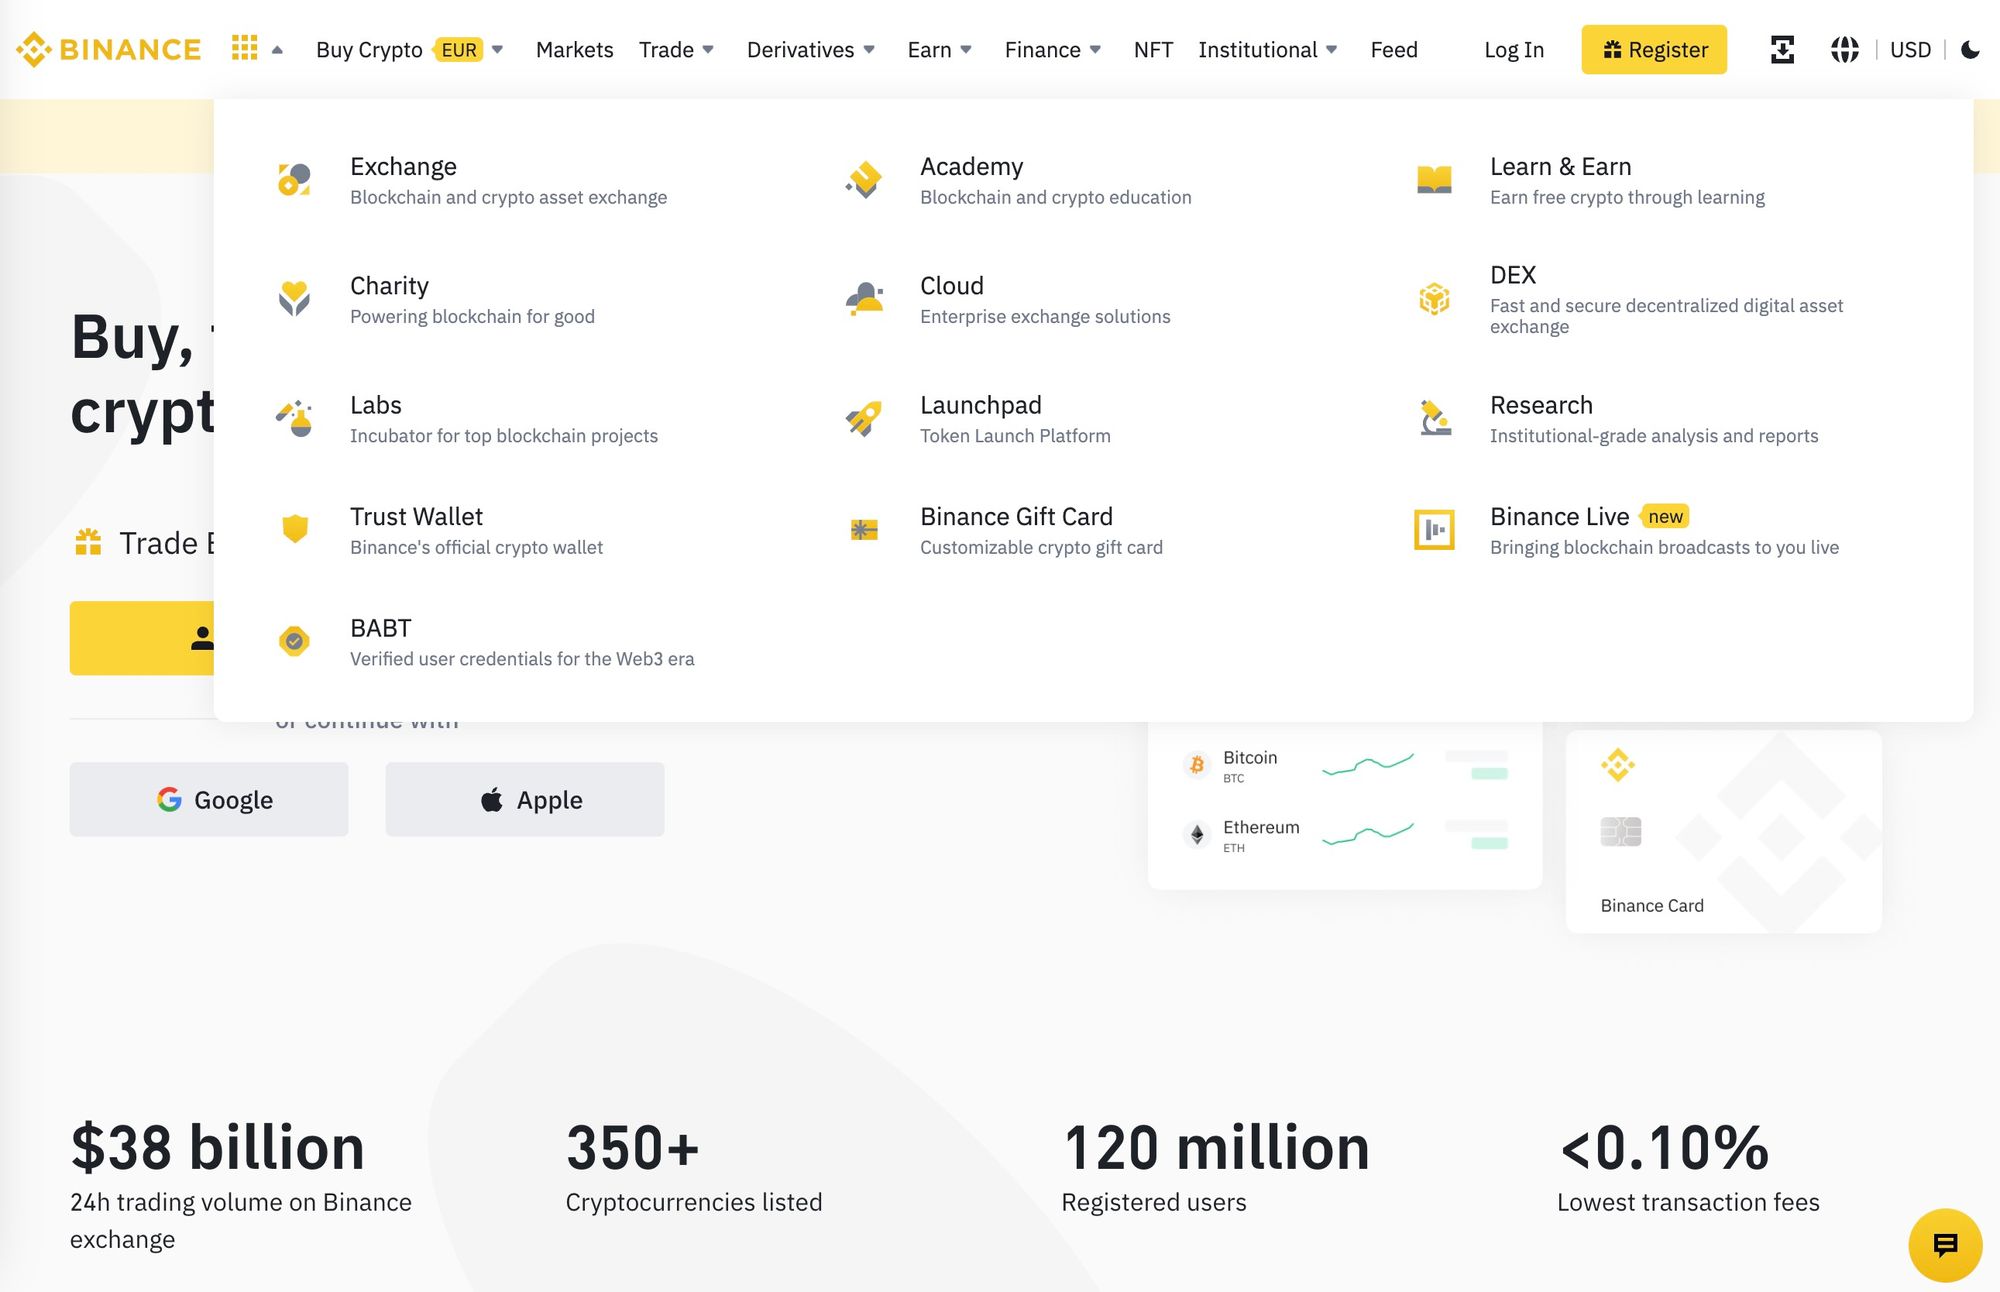Image resolution: width=2000 pixels, height=1292 pixels.
Task: Expand the Derivatives dropdown menu
Action: click(x=810, y=48)
